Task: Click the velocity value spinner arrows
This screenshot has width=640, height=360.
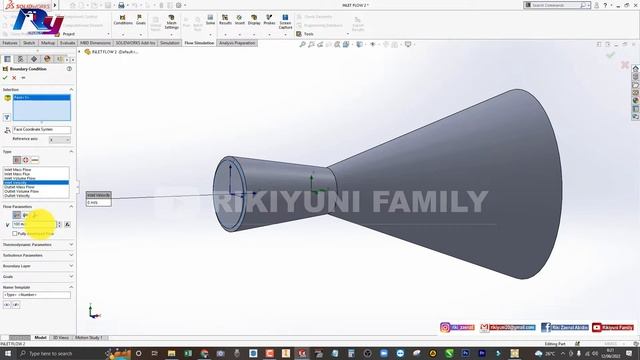Action: click(59, 224)
